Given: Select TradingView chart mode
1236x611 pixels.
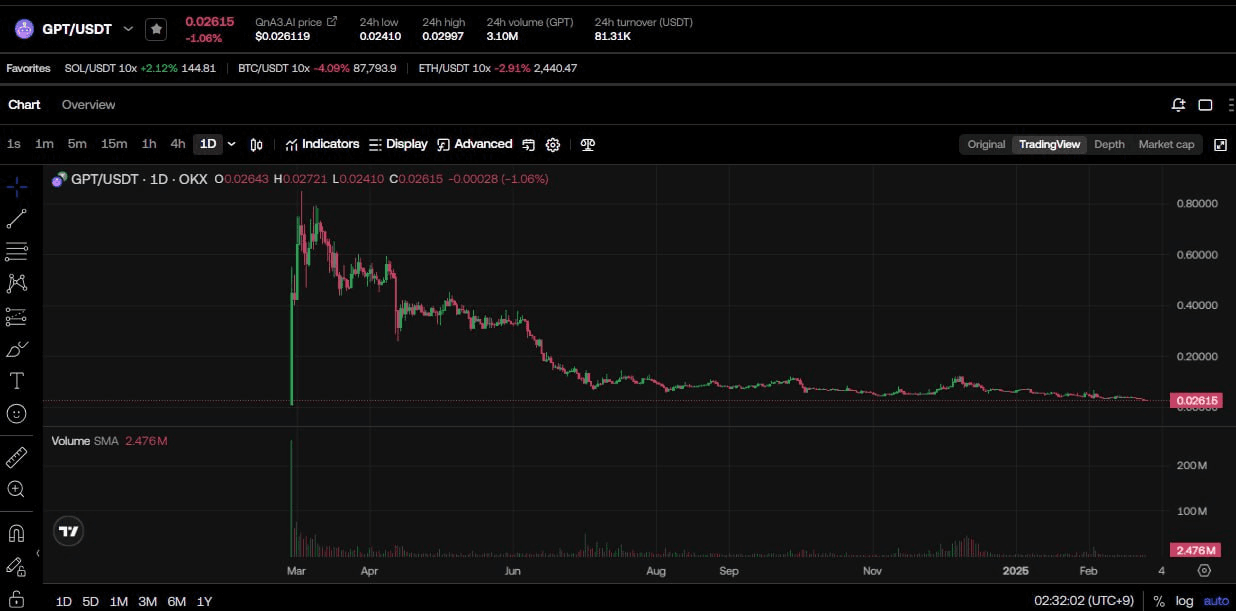Looking at the screenshot, I should (1049, 145).
